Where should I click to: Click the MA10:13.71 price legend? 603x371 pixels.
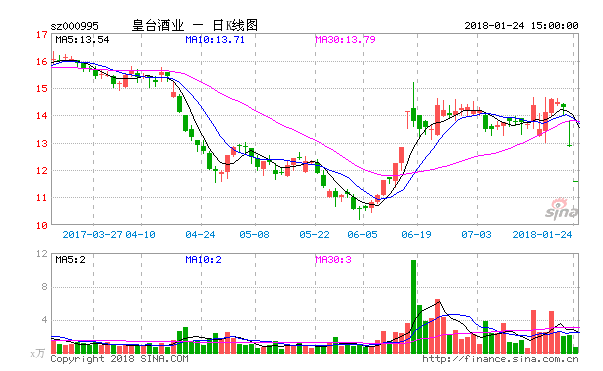(215, 40)
